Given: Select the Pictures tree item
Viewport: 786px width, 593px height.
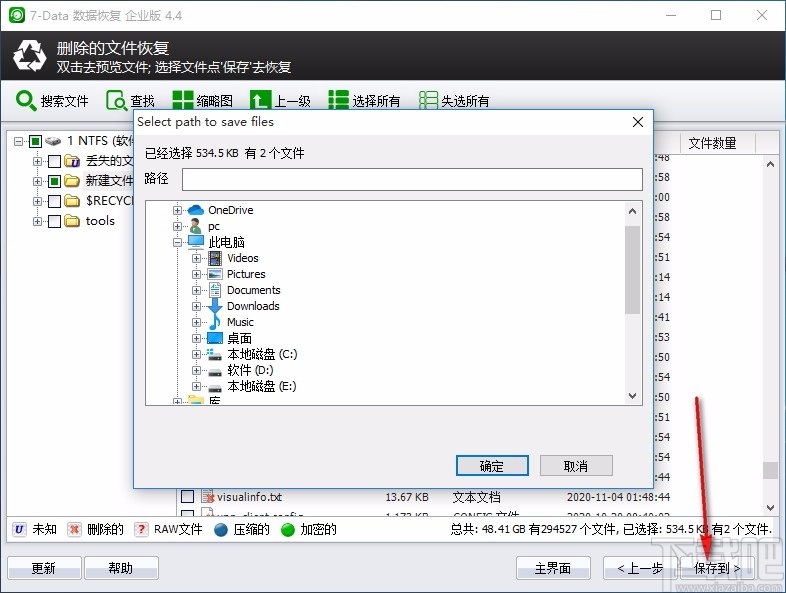Looking at the screenshot, I should point(246,274).
